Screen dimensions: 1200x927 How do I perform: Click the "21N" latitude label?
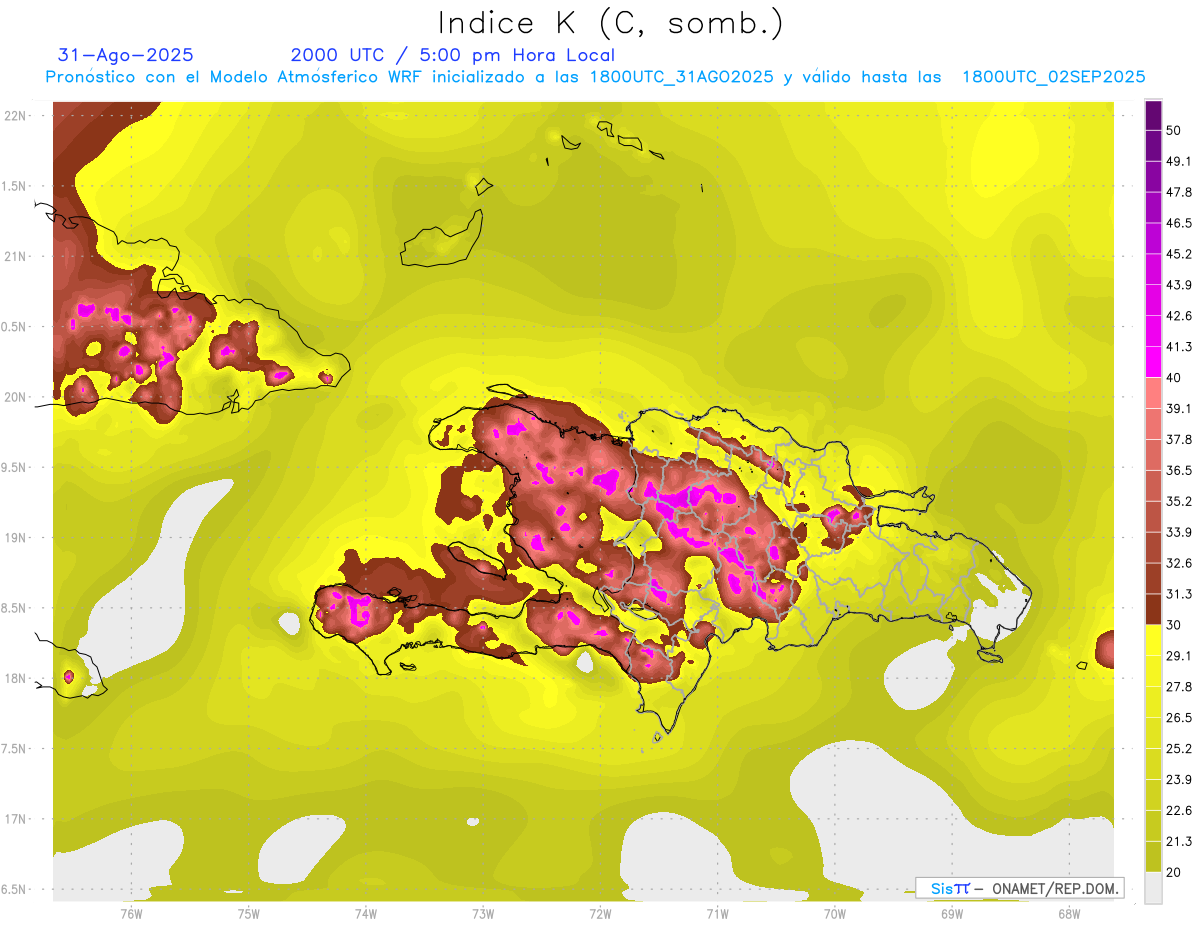17,257
